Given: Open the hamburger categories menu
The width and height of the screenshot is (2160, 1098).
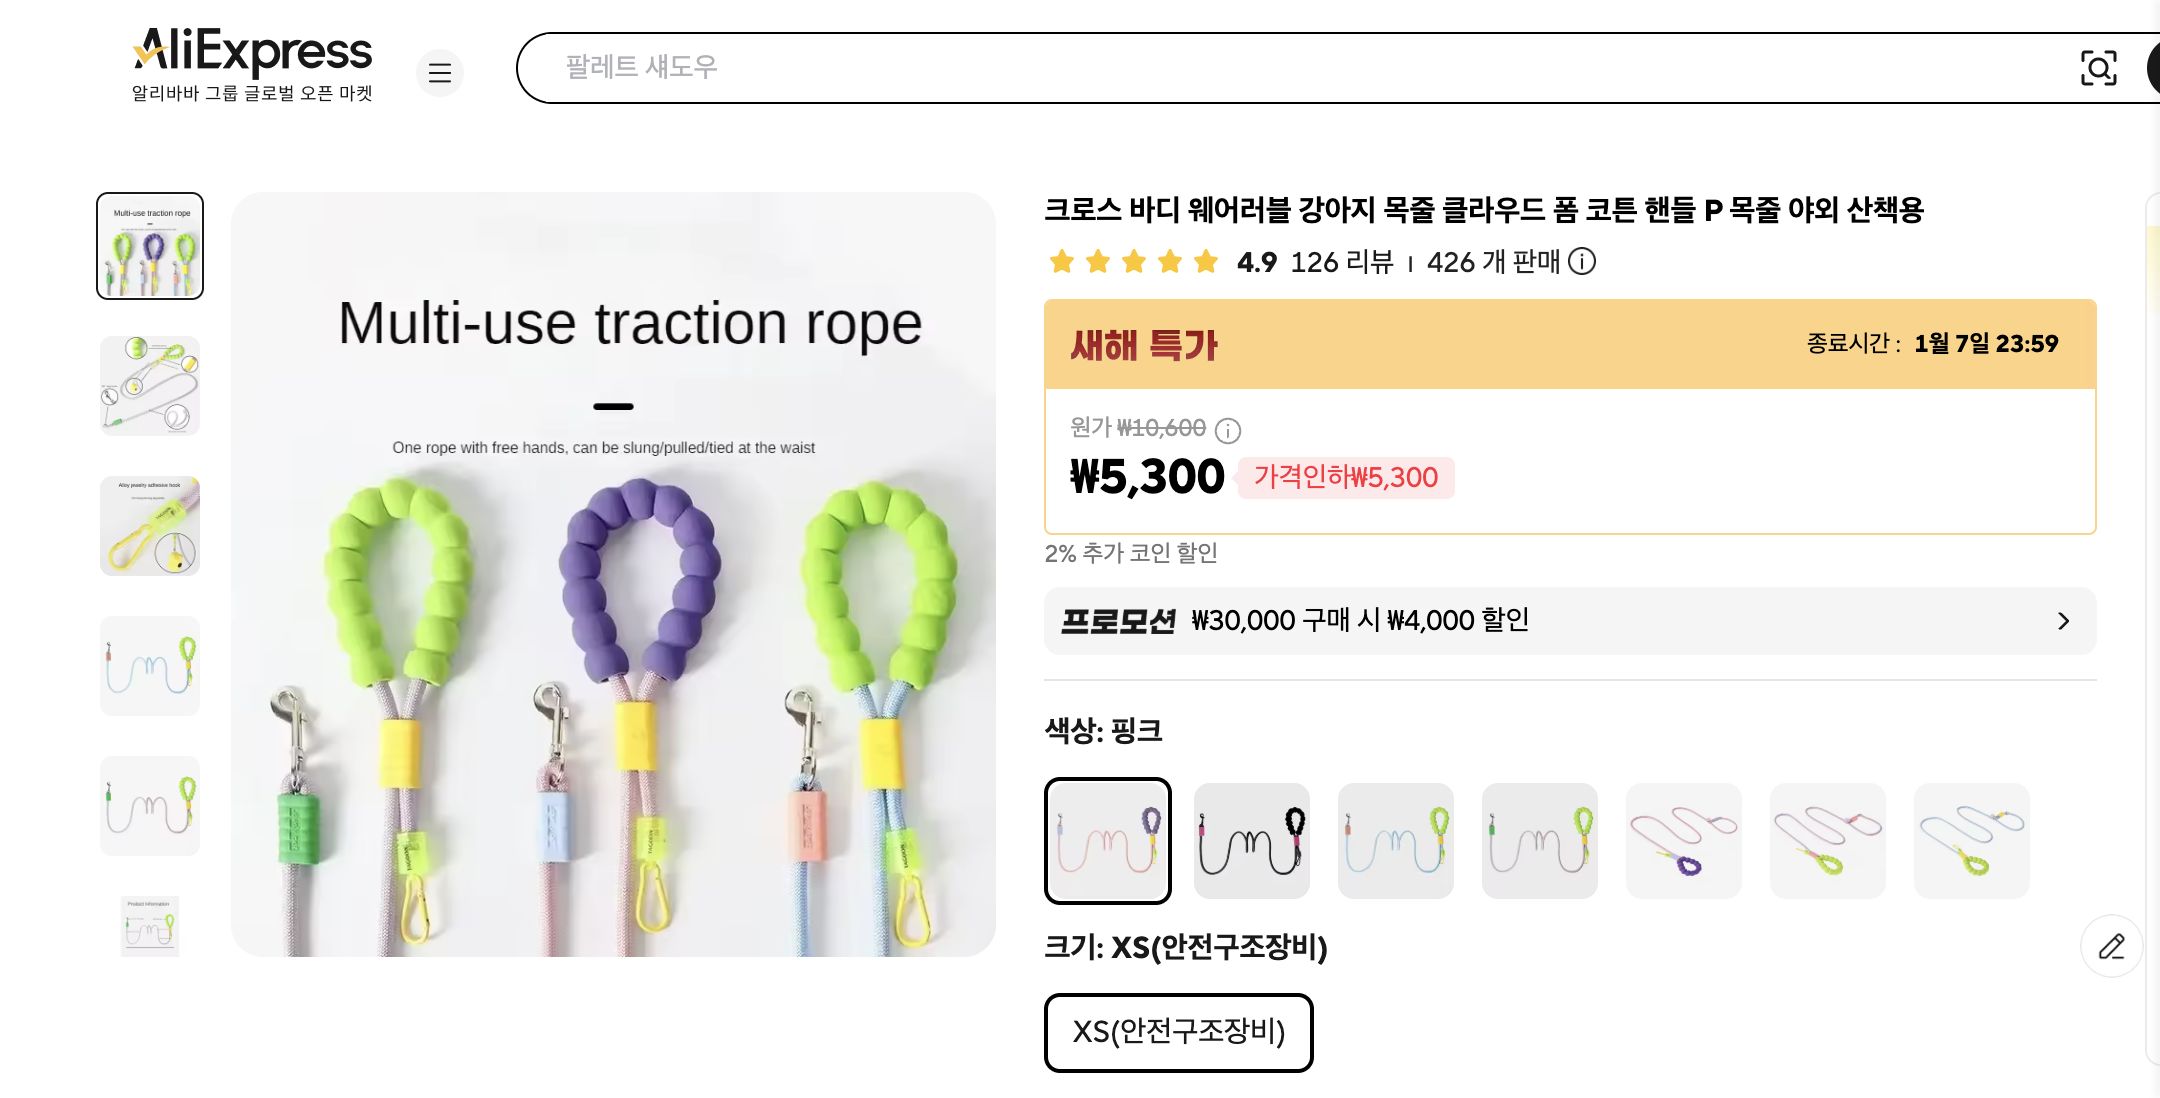Looking at the screenshot, I should 440,73.
